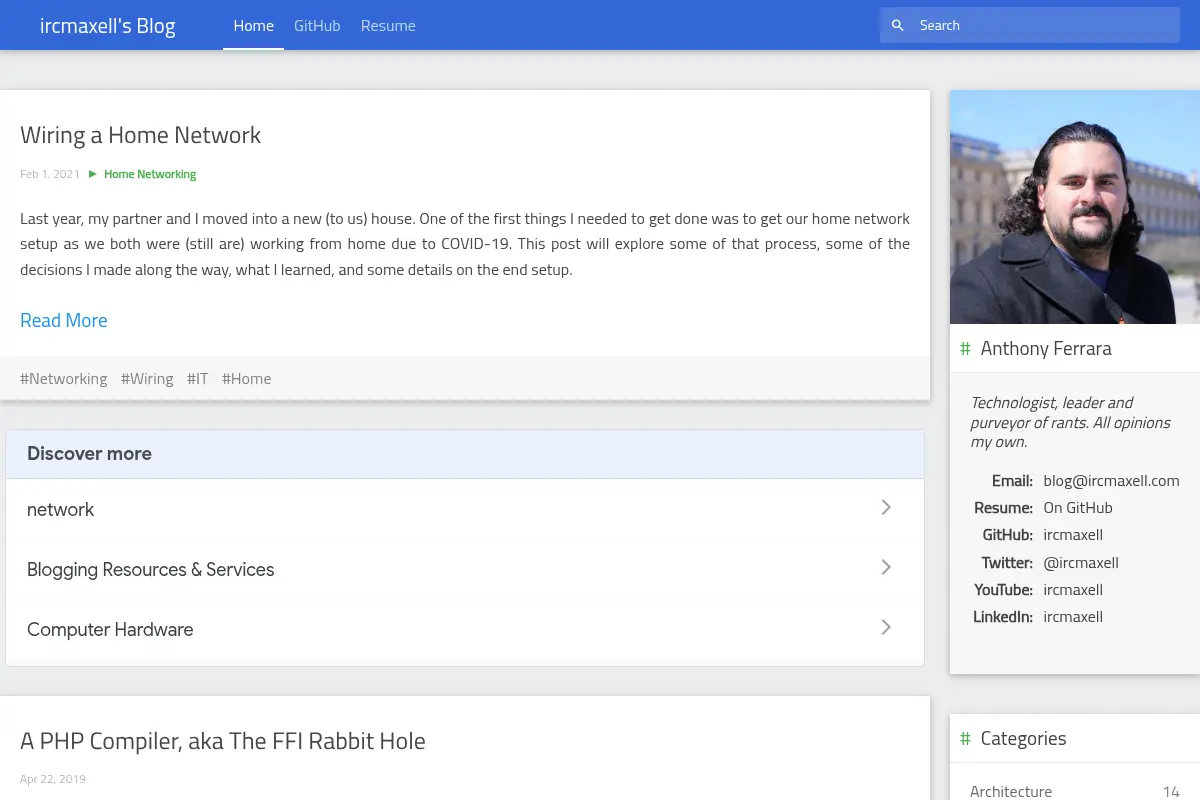Click the Apr 22, 2019 date
This screenshot has width=1200, height=800.
click(53, 779)
